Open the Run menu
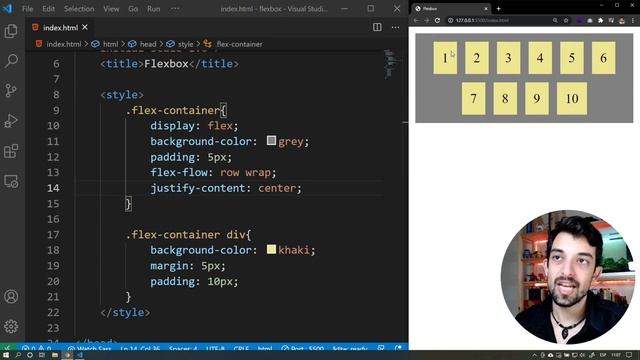 coord(153,9)
